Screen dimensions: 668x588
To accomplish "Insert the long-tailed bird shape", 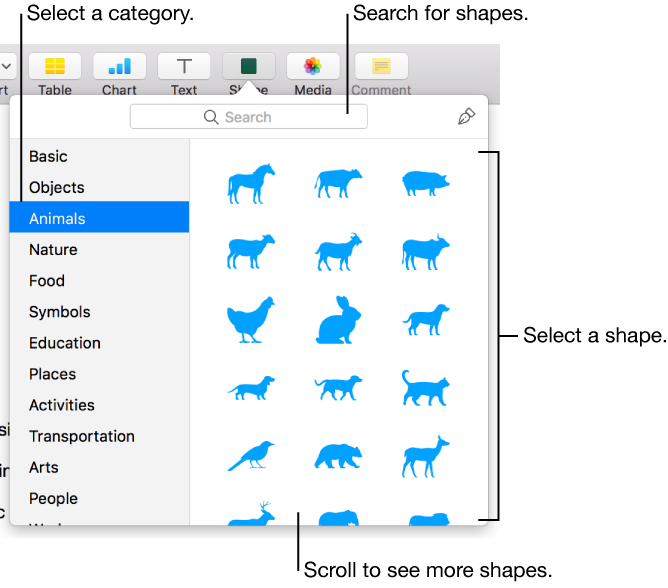I will click(251, 455).
